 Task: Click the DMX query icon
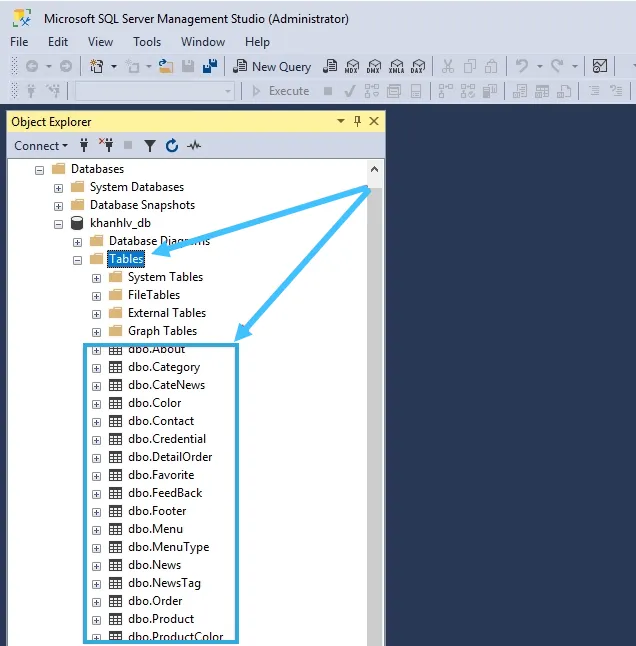pos(374,66)
